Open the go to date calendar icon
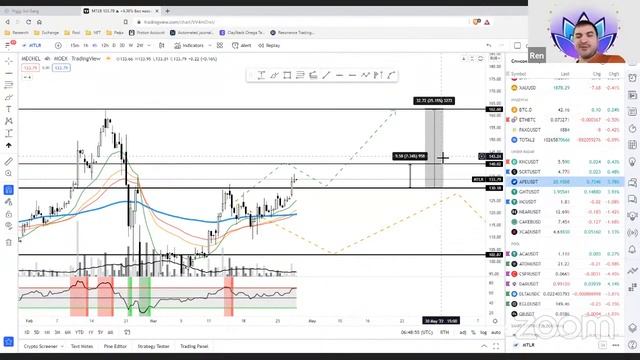This screenshot has height=360, width=640. pos(127,332)
